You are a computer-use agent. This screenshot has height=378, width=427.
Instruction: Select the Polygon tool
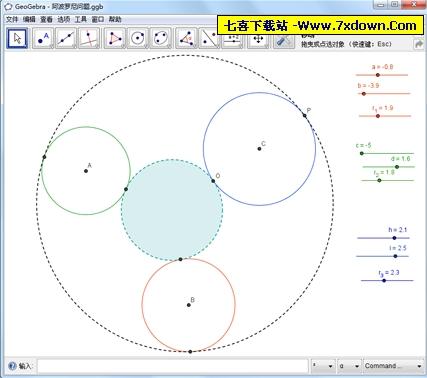(115, 38)
